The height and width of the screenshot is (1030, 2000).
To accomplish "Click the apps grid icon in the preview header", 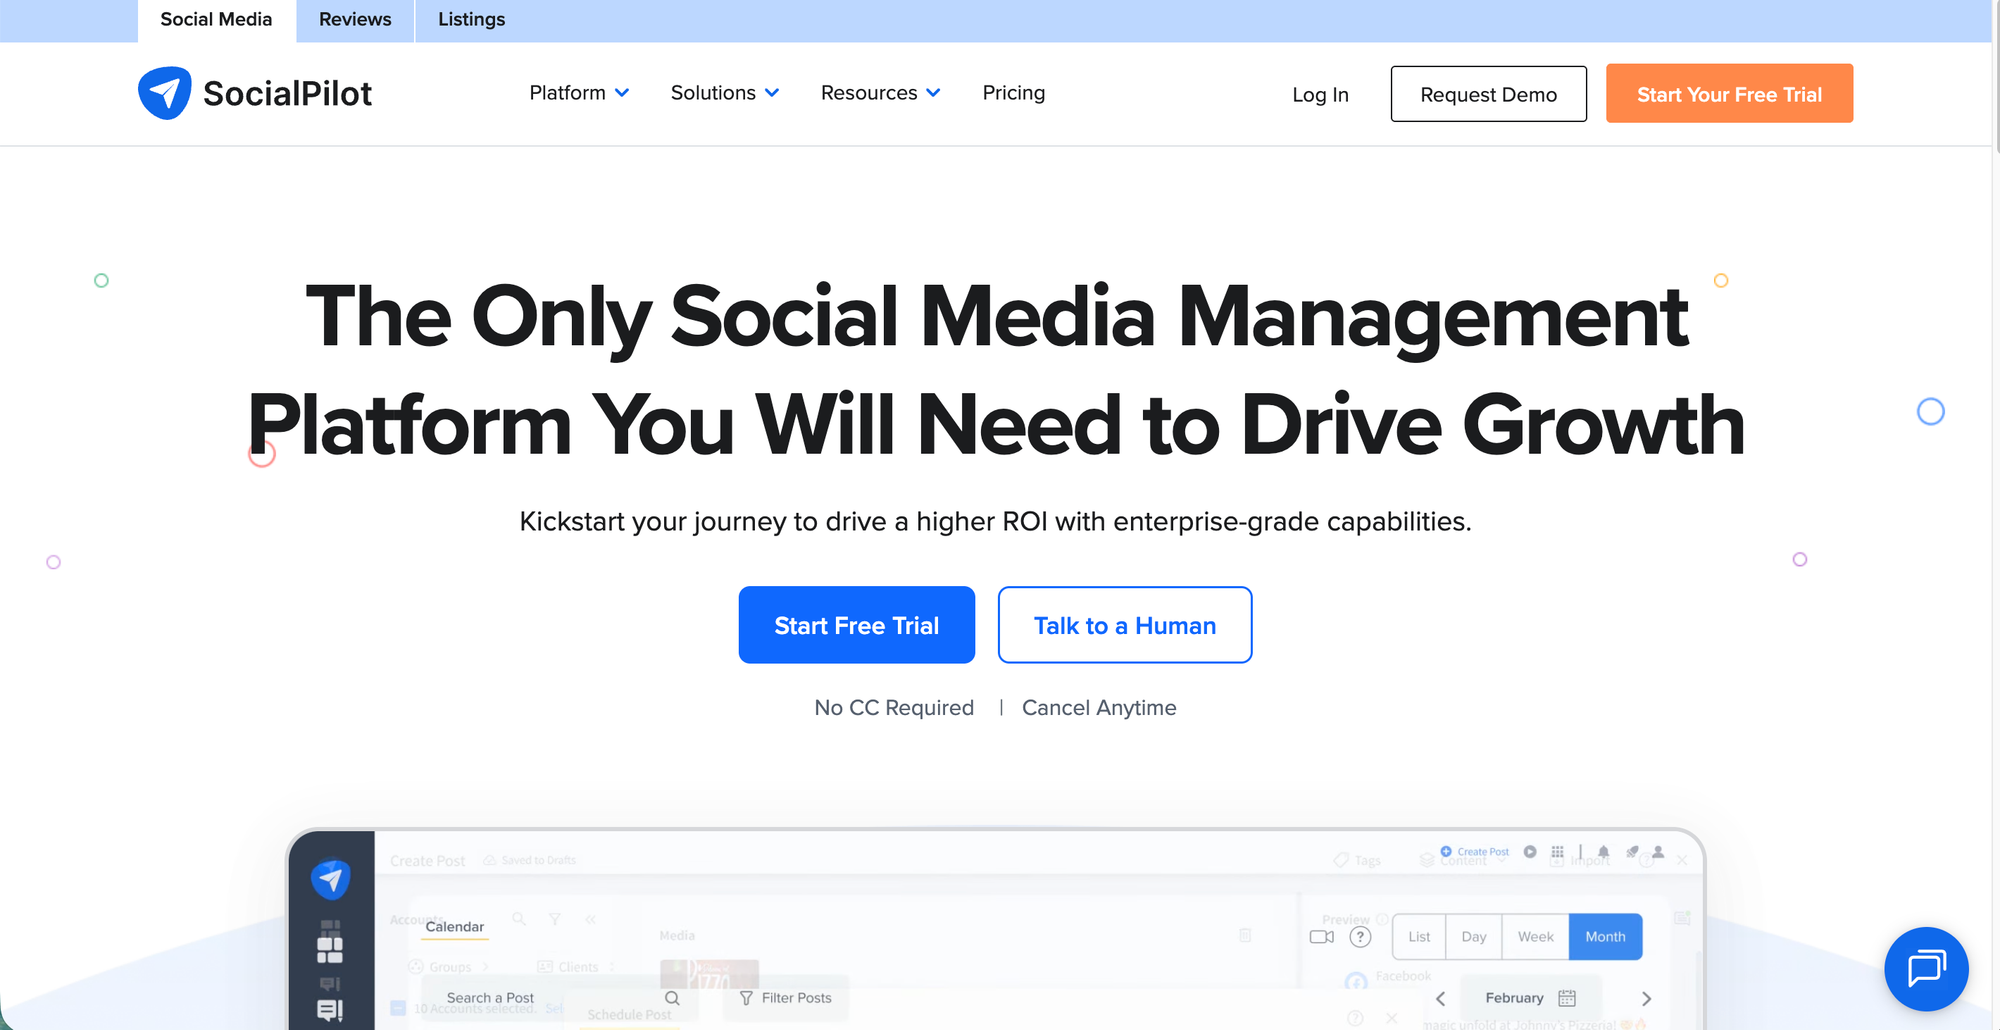I will pos(1557,852).
